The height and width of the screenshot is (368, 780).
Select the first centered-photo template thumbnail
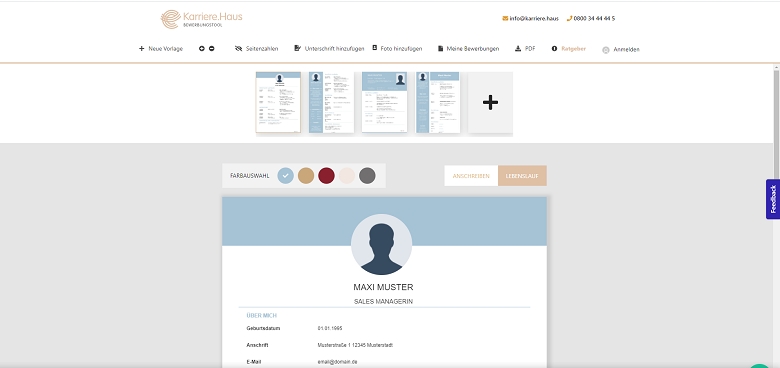pyautogui.click(x=278, y=102)
